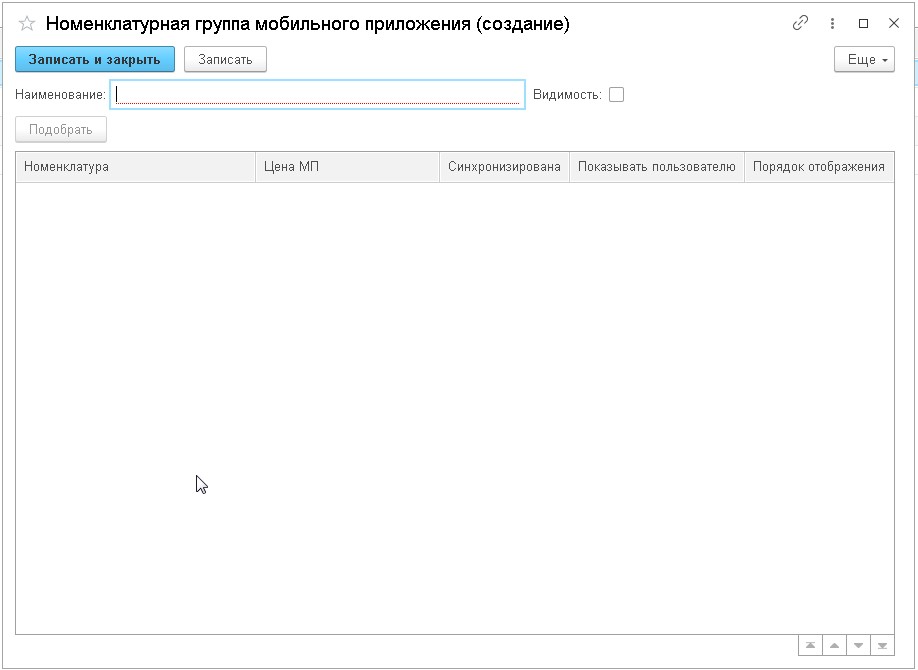Select the Синхронизирована column header
The width and height of the screenshot is (918, 670).
(504, 167)
